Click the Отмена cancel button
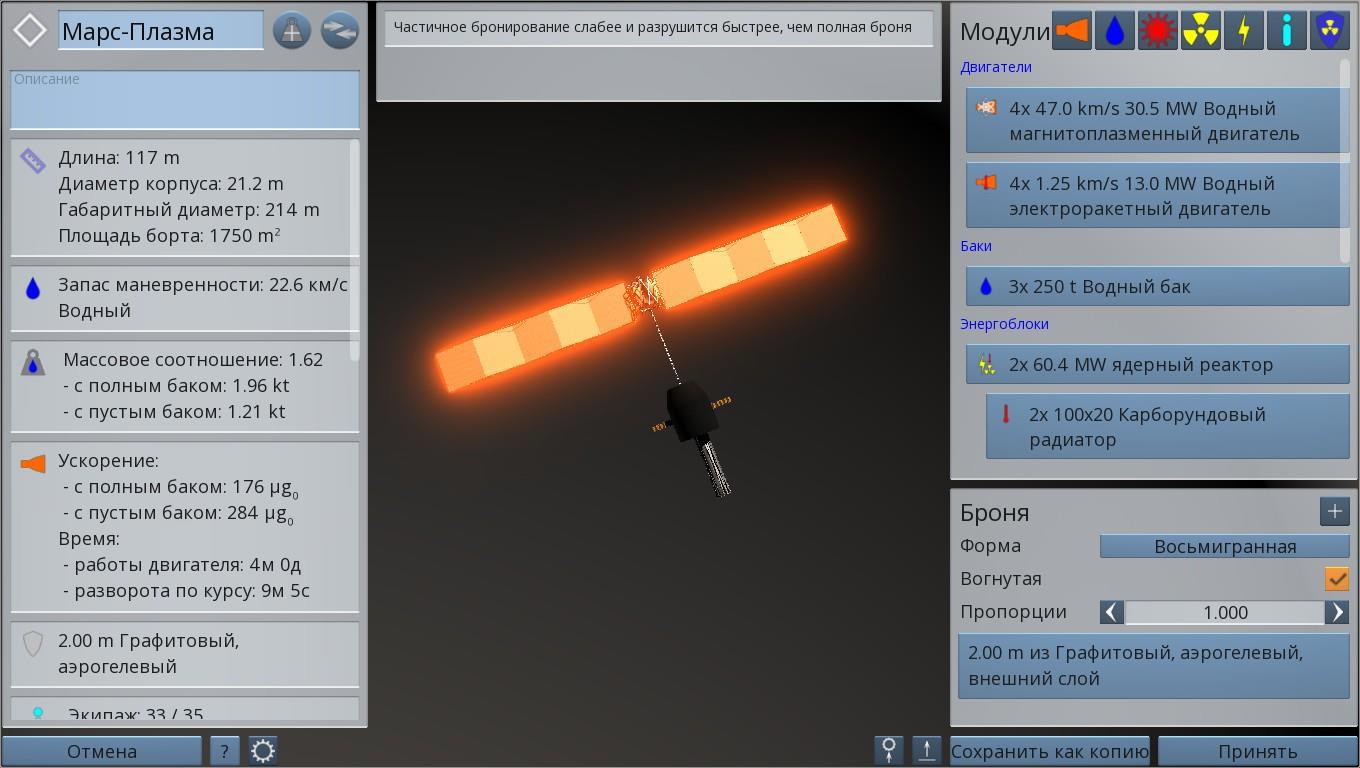This screenshot has height=768, width=1360. click(x=102, y=751)
